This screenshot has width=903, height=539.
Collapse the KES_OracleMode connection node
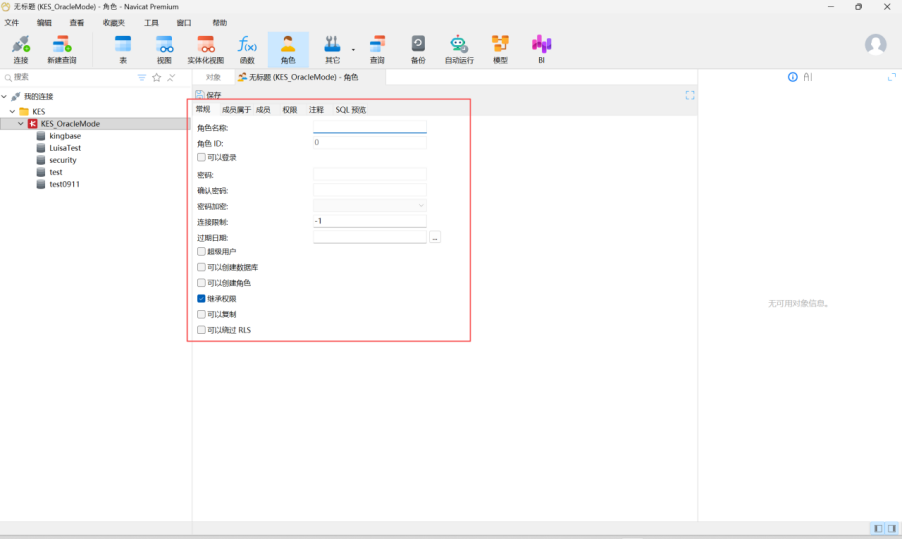click(21, 124)
